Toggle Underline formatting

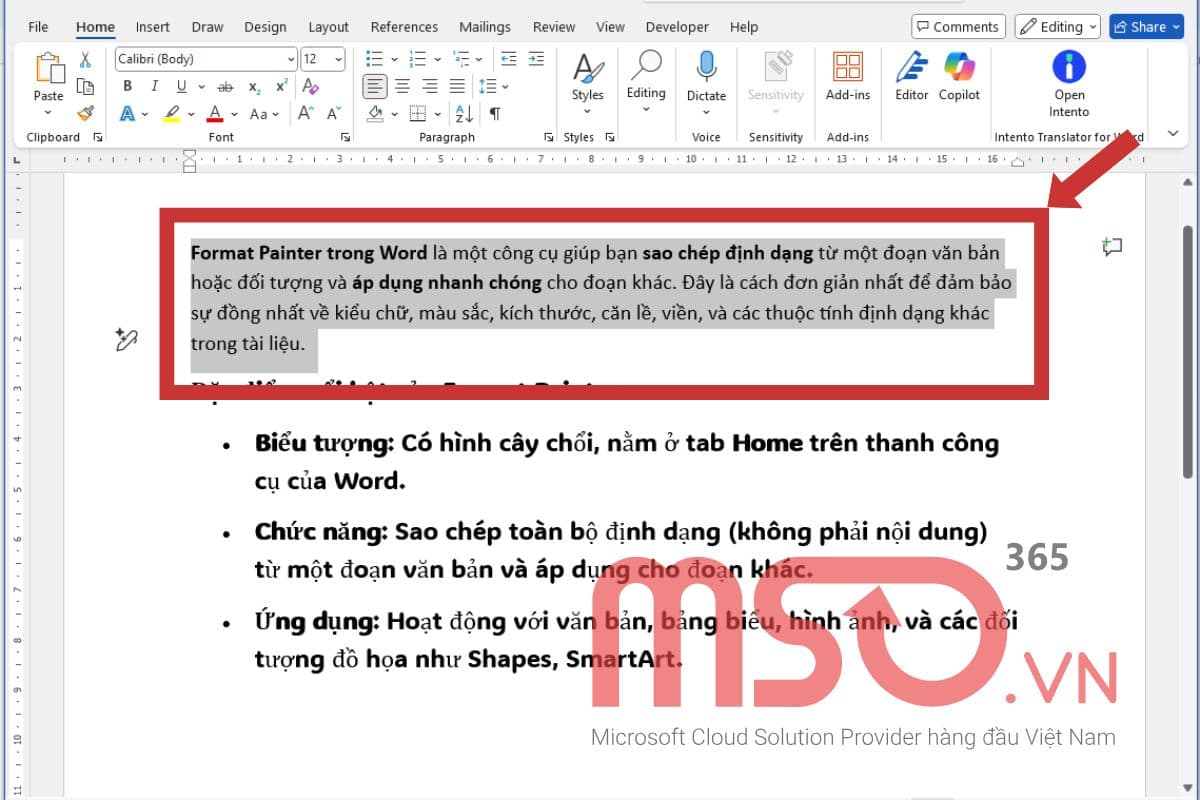pyautogui.click(x=181, y=87)
